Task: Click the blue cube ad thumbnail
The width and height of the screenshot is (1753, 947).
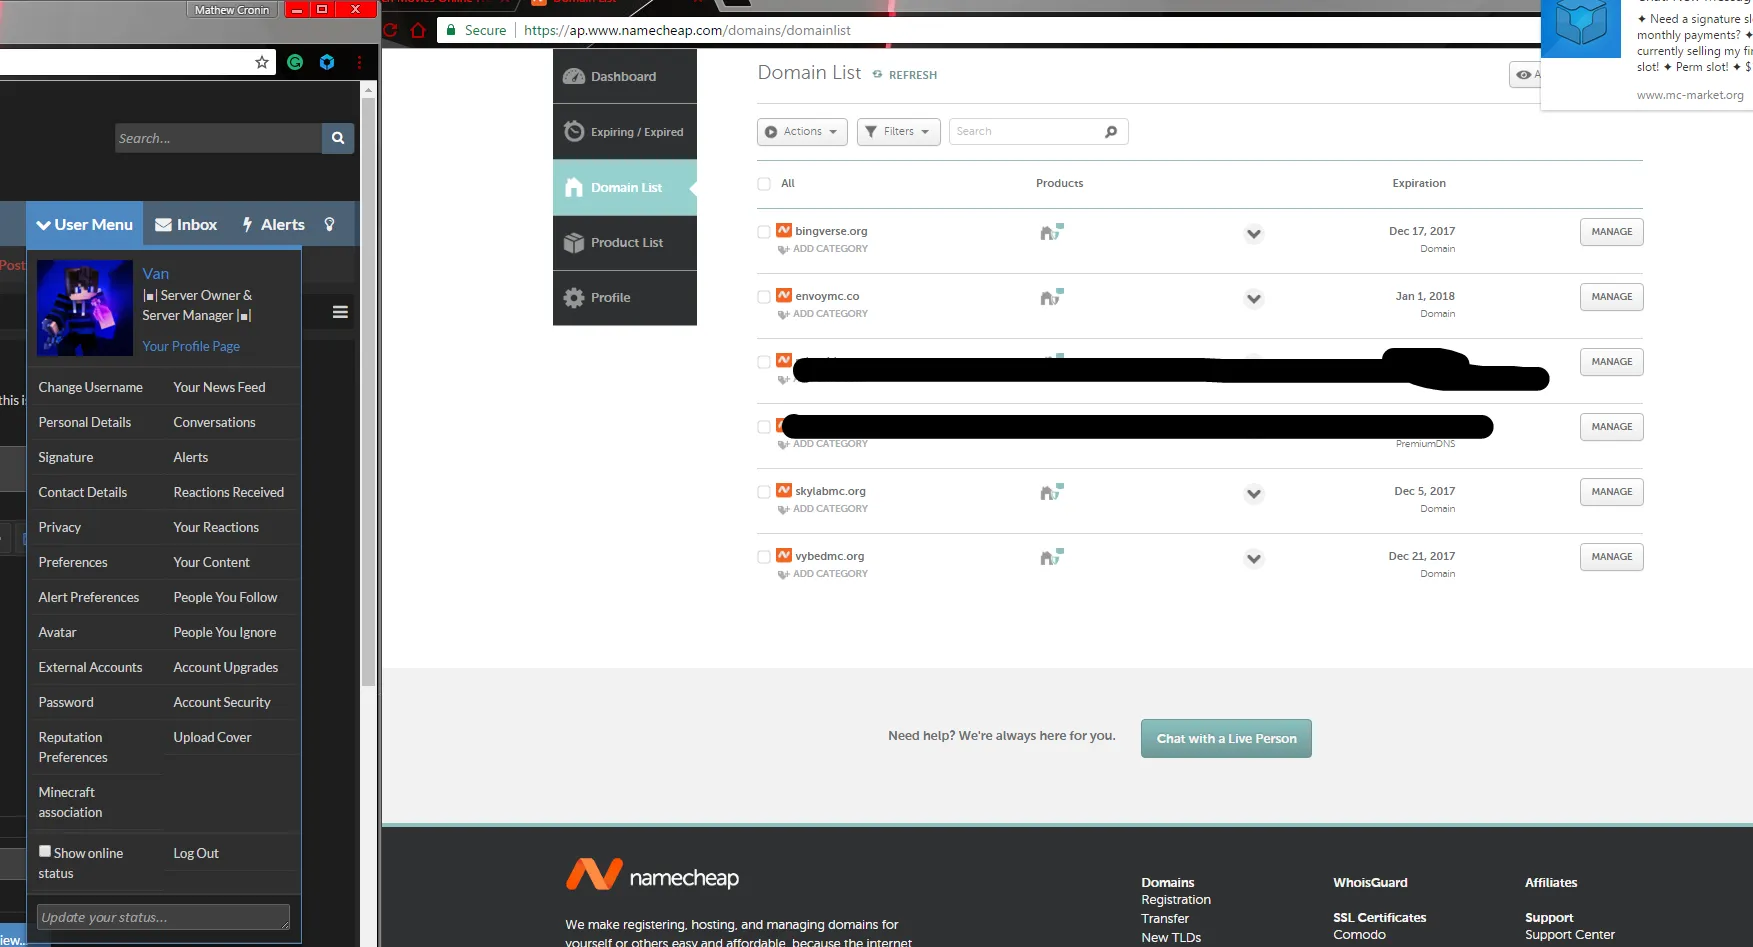Action: coord(1581,28)
